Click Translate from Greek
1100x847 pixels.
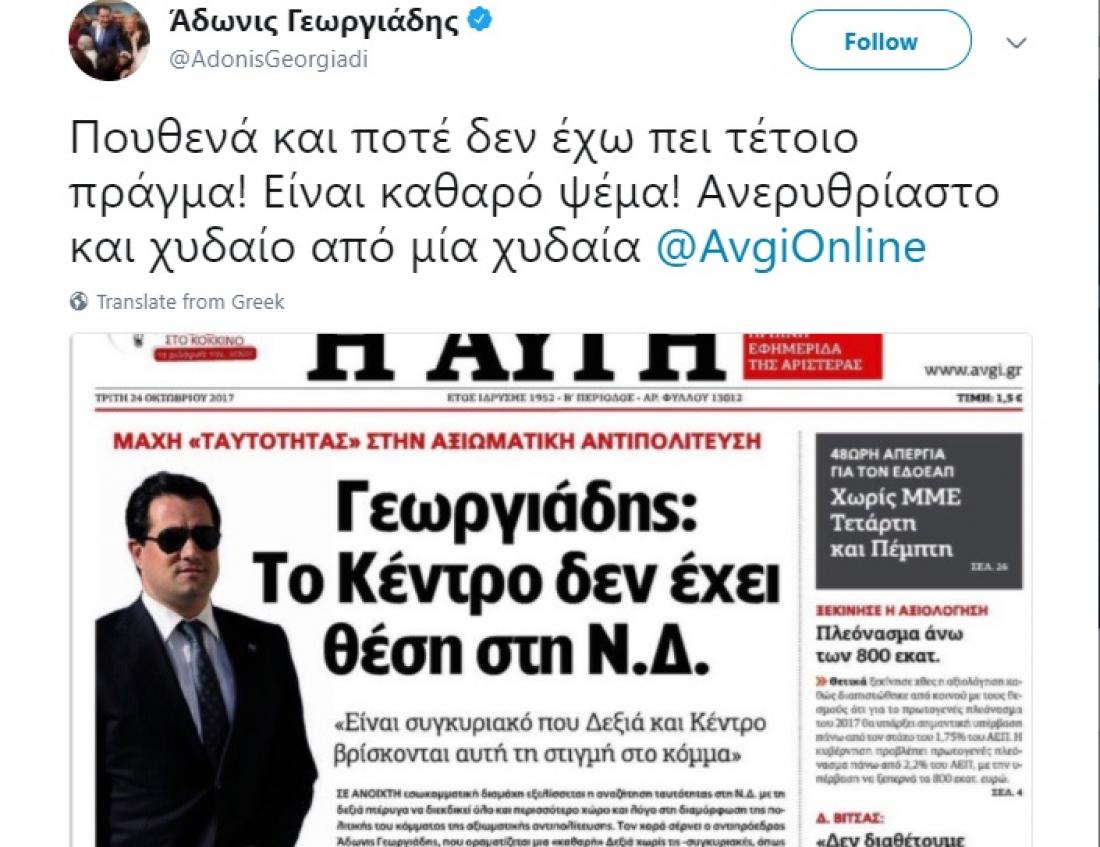coord(190,302)
